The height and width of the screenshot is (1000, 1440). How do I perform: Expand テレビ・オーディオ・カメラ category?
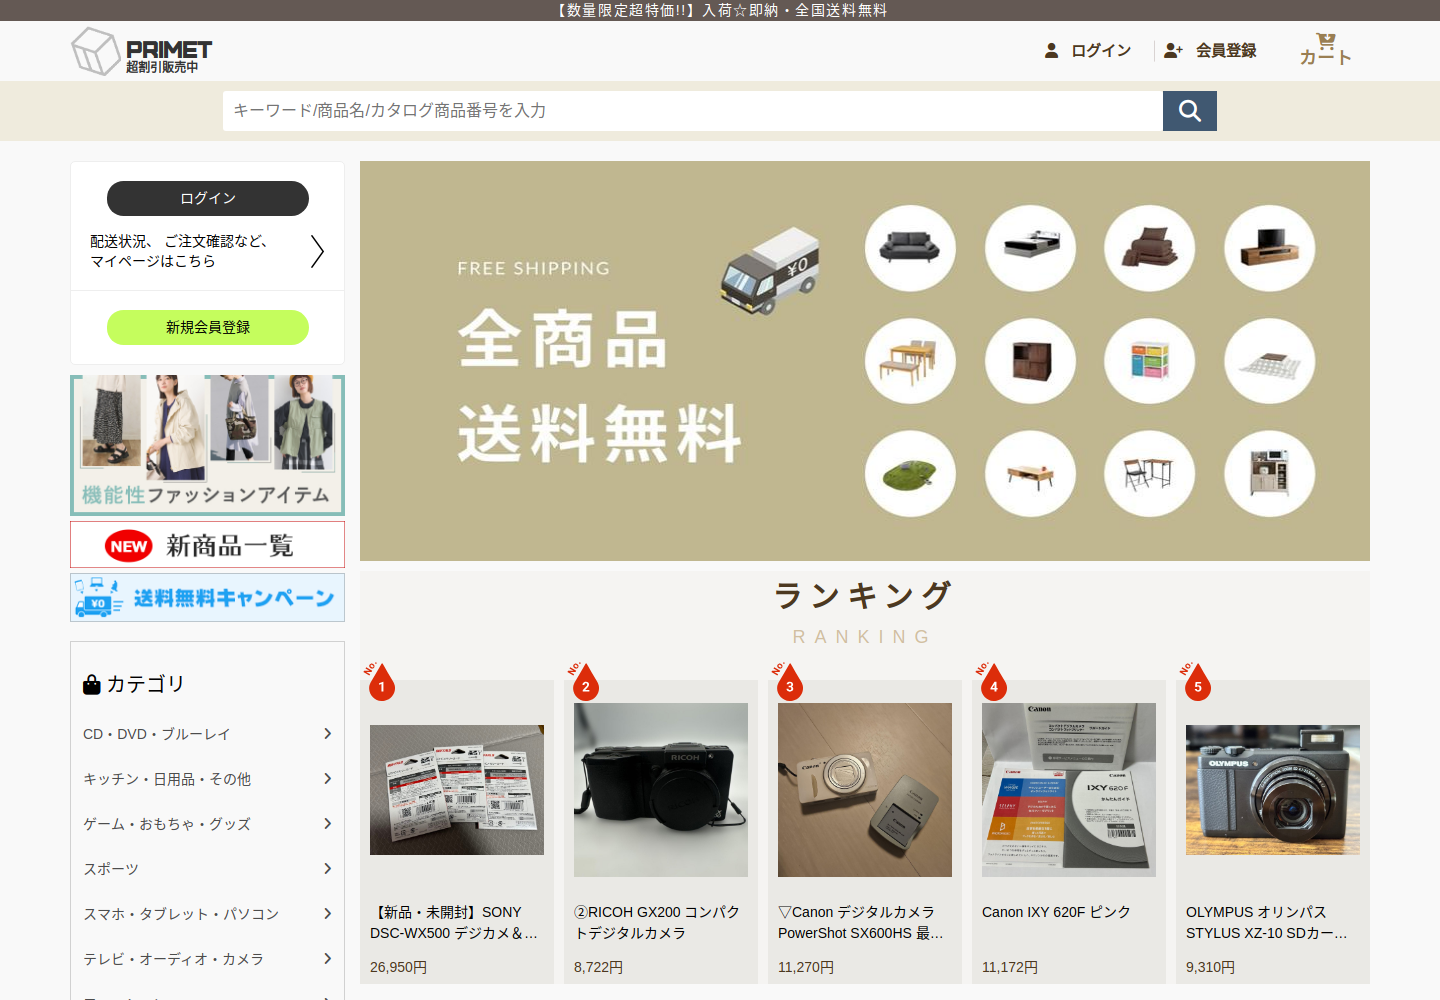tap(208, 959)
